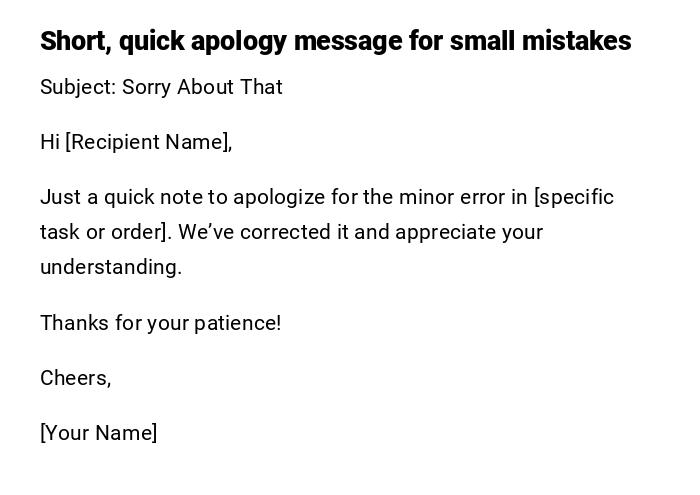The height and width of the screenshot is (495, 700).
Task: Click the 'Cheers,' sign-off
Action: coord(75,378)
